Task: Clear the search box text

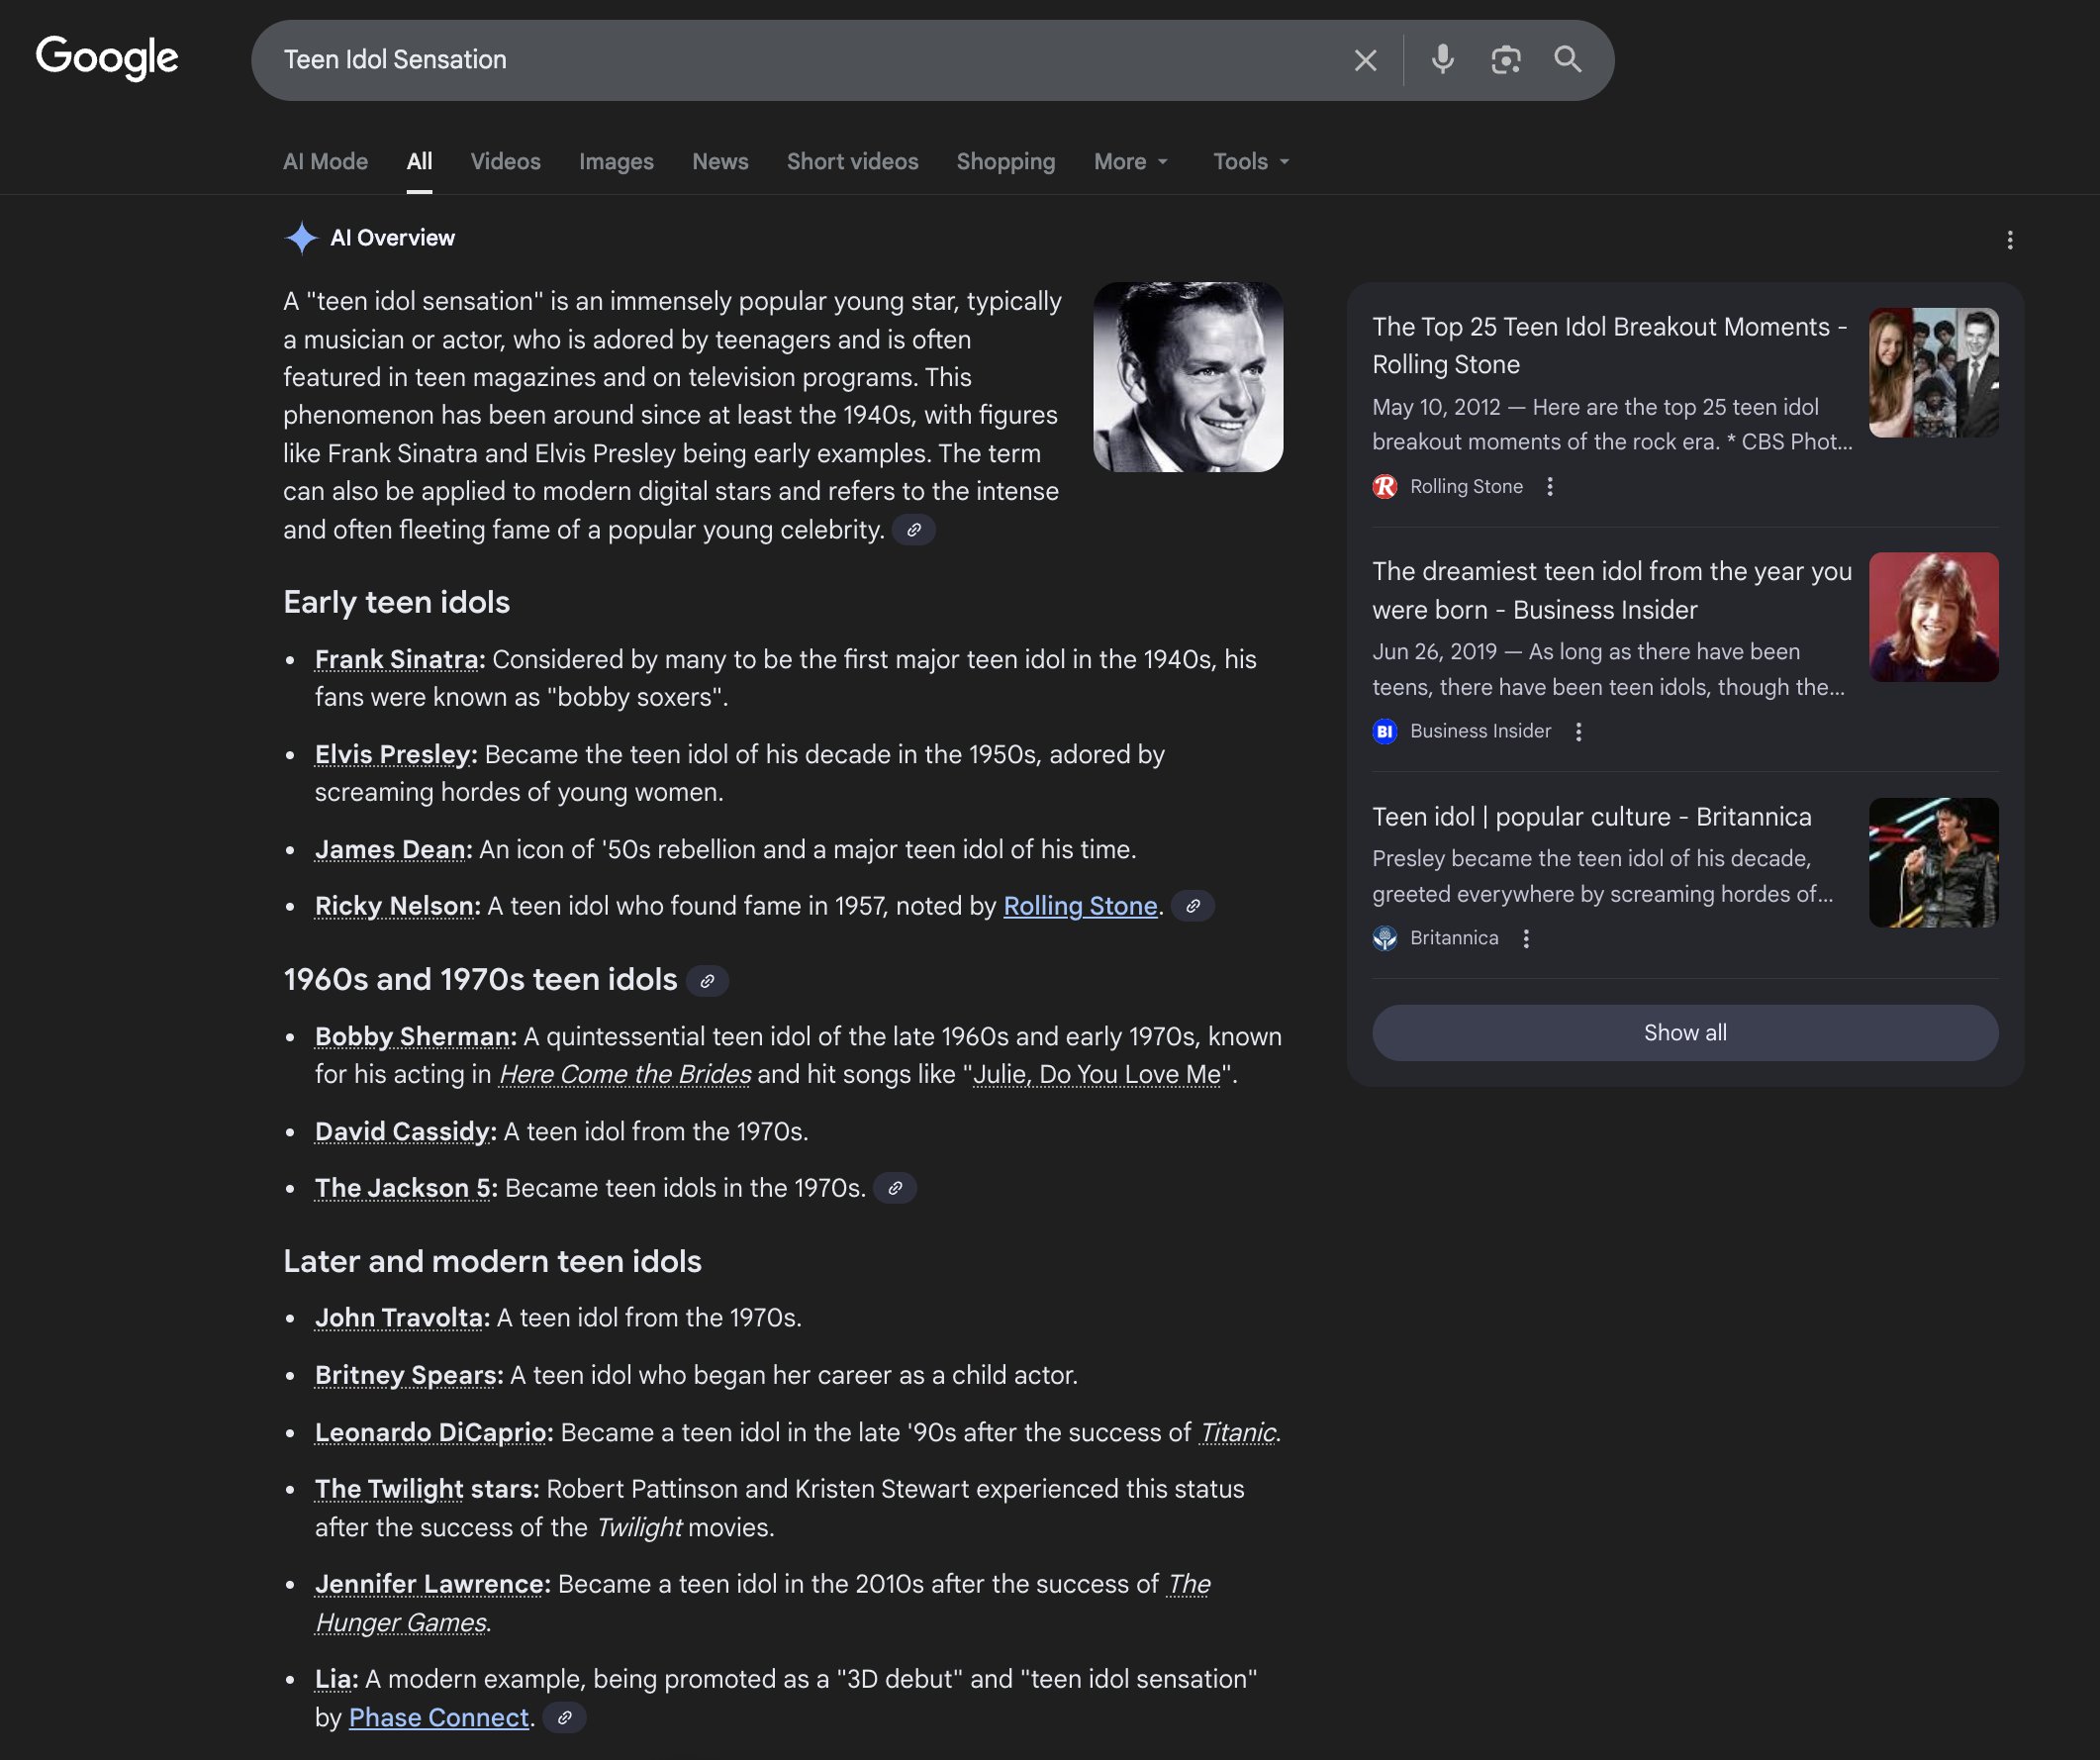Action: click(1365, 60)
